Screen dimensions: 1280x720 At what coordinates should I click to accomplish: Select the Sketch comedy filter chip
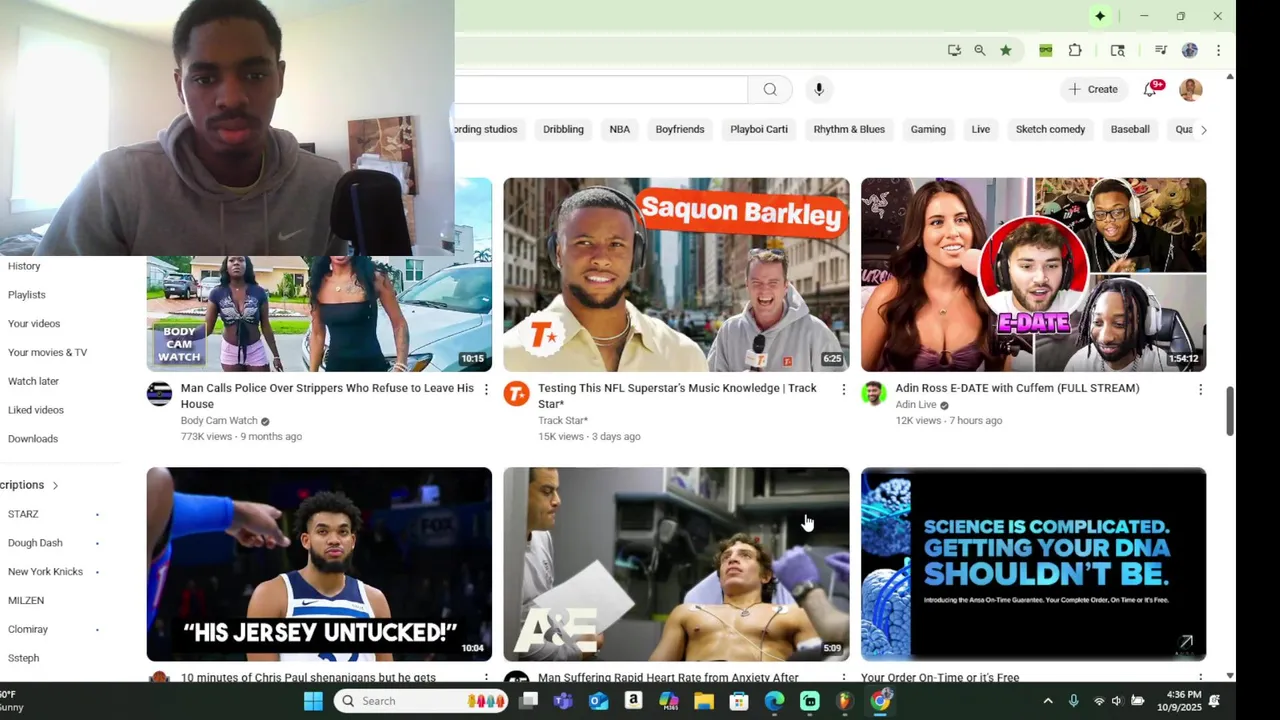[1050, 129]
